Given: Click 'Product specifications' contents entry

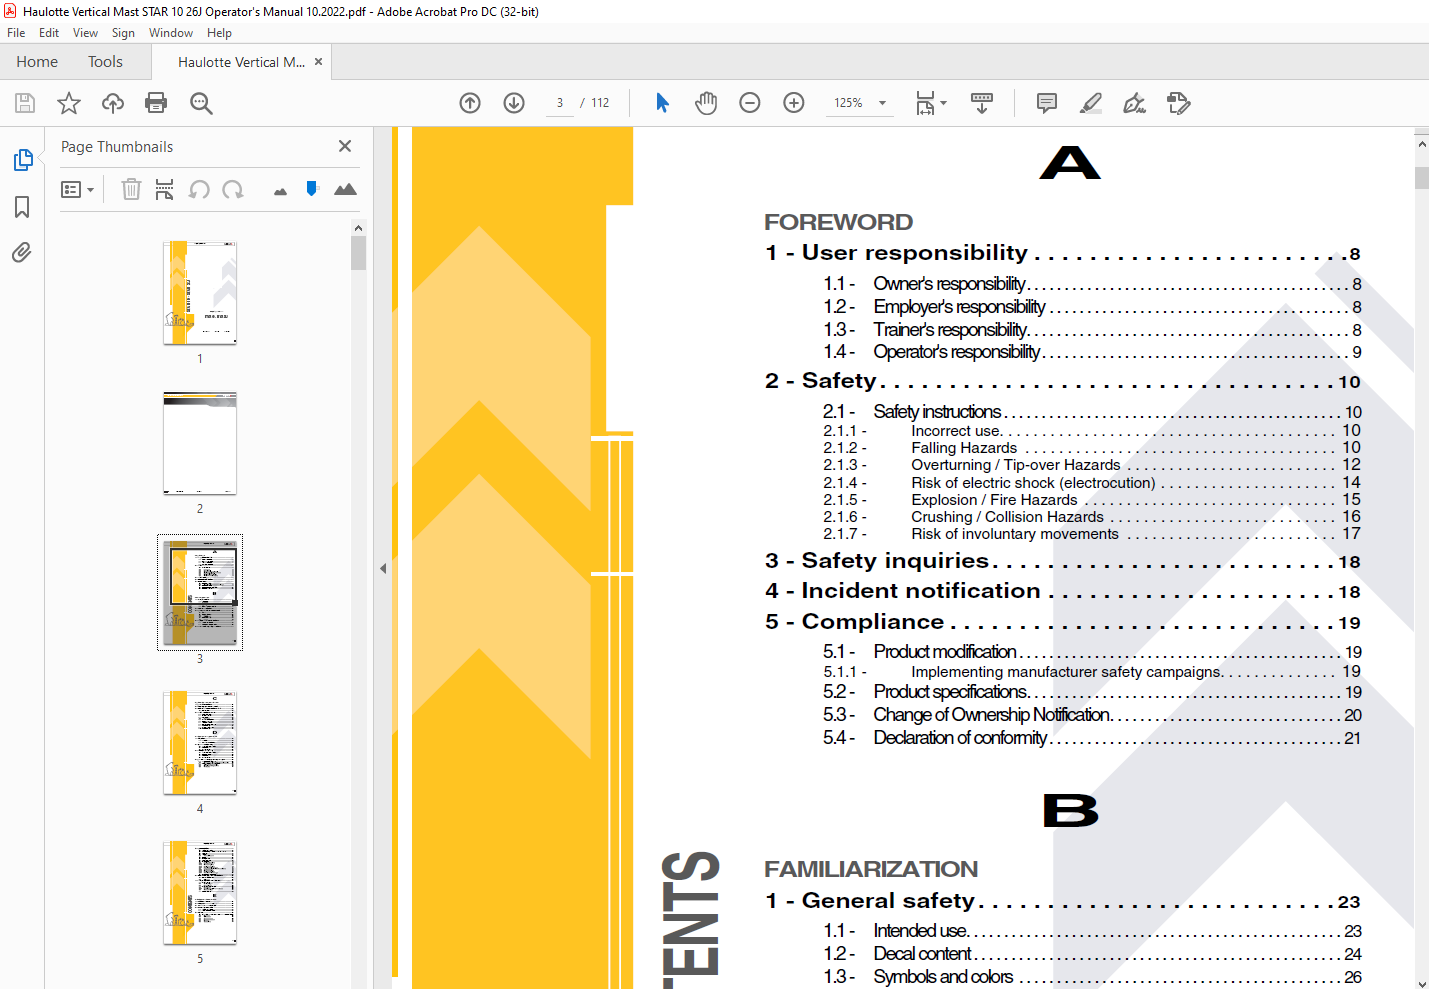Looking at the screenshot, I should pos(1092,692).
